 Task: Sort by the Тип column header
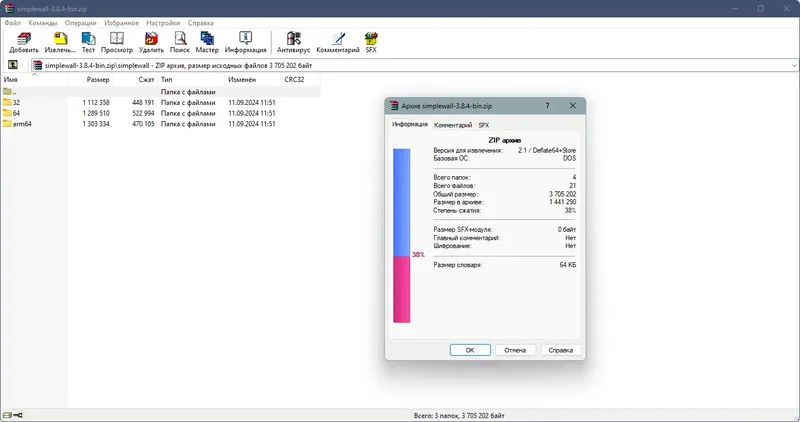pos(191,80)
